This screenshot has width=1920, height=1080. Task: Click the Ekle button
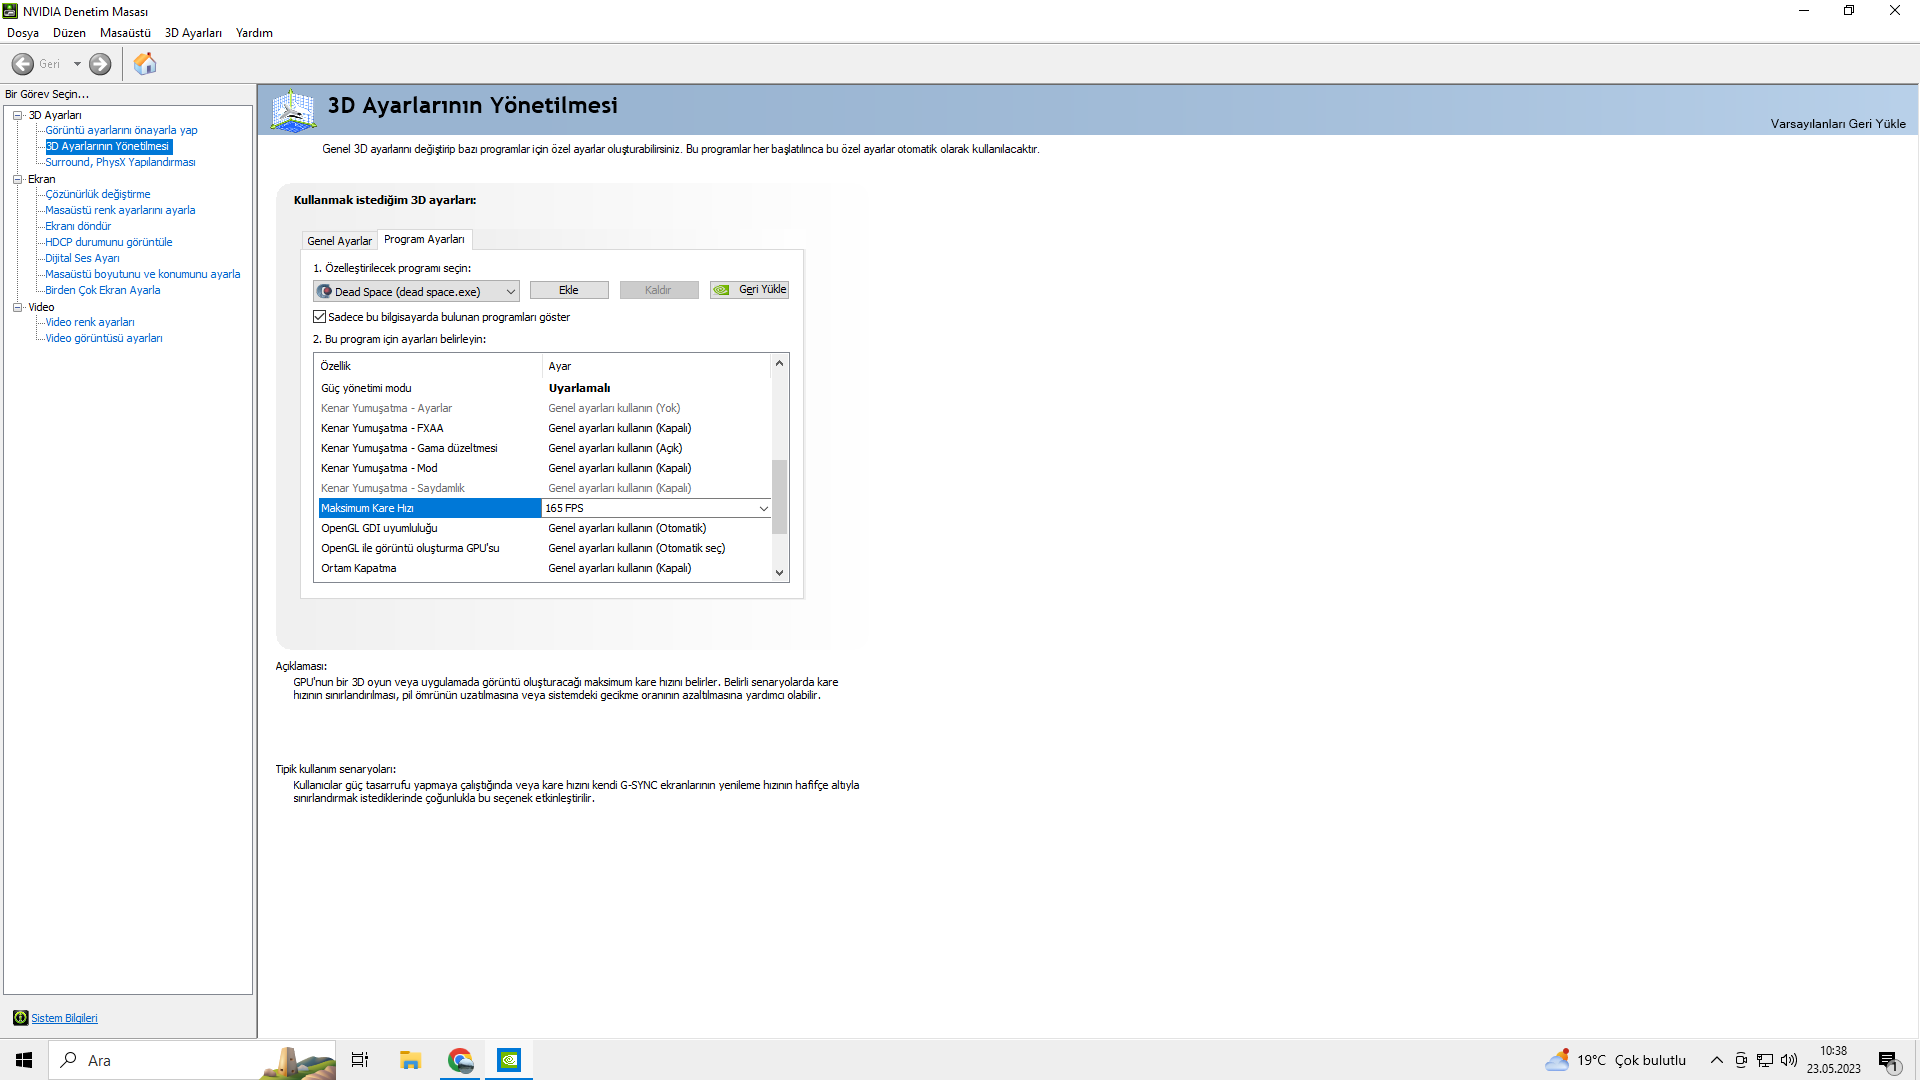pos(568,290)
